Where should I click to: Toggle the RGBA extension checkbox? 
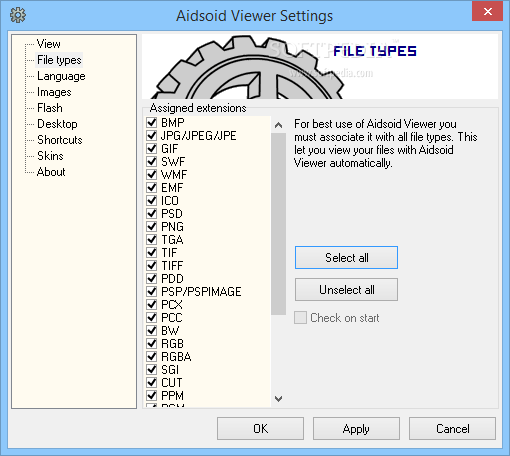pyautogui.click(x=152, y=356)
